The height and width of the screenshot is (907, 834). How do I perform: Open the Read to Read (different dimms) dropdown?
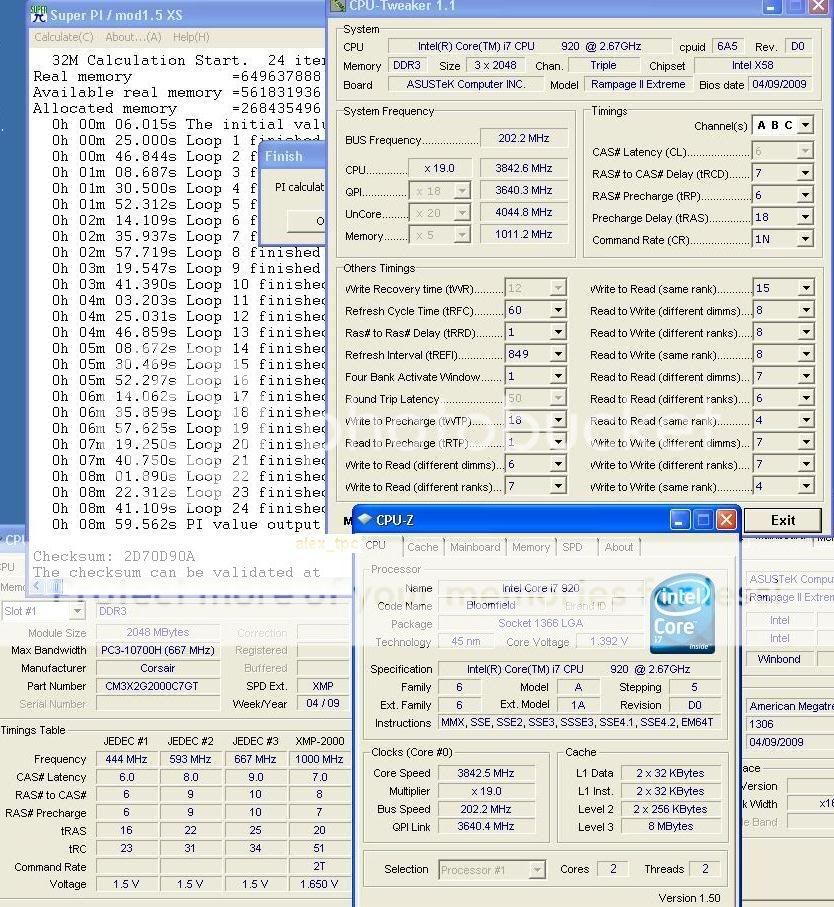click(x=806, y=376)
